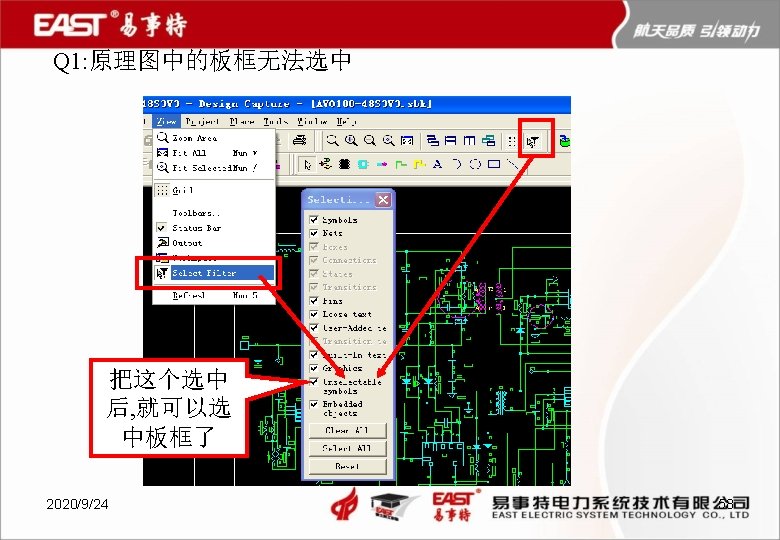Open the Window menu

(x=312, y=121)
